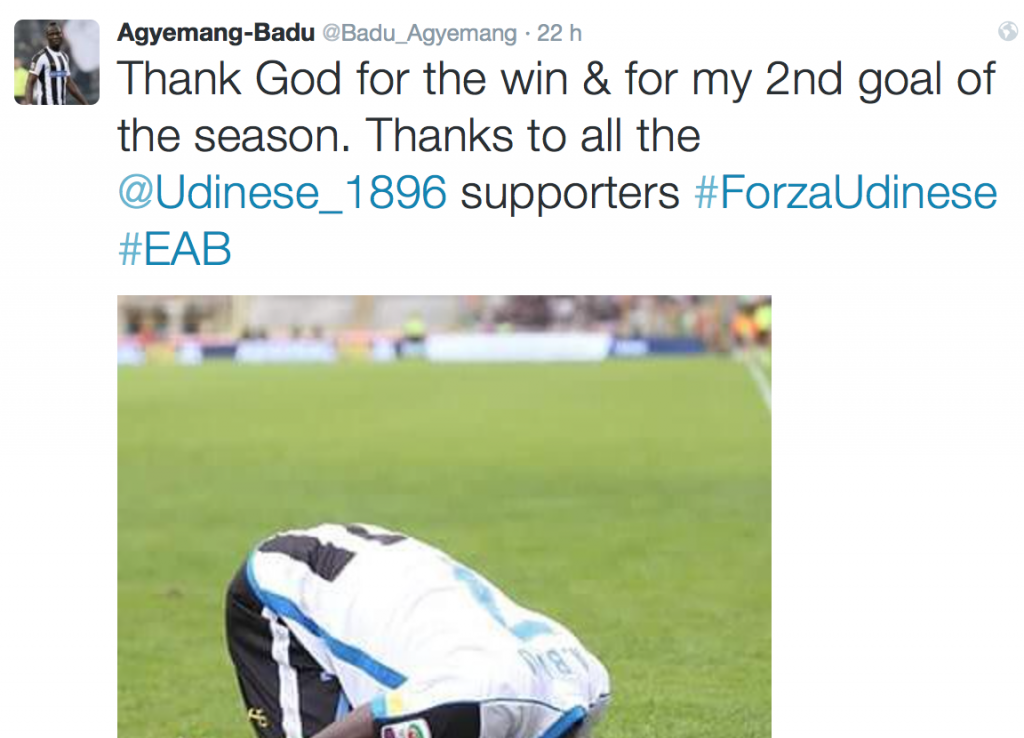Click the line "the season. Thanks to all the"
The image size is (1024, 738).
click(408, 136)
